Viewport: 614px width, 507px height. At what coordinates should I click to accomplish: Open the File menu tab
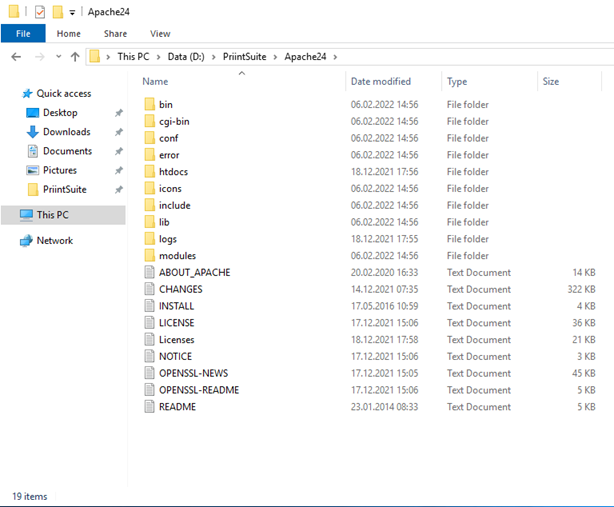pos(23,33)
